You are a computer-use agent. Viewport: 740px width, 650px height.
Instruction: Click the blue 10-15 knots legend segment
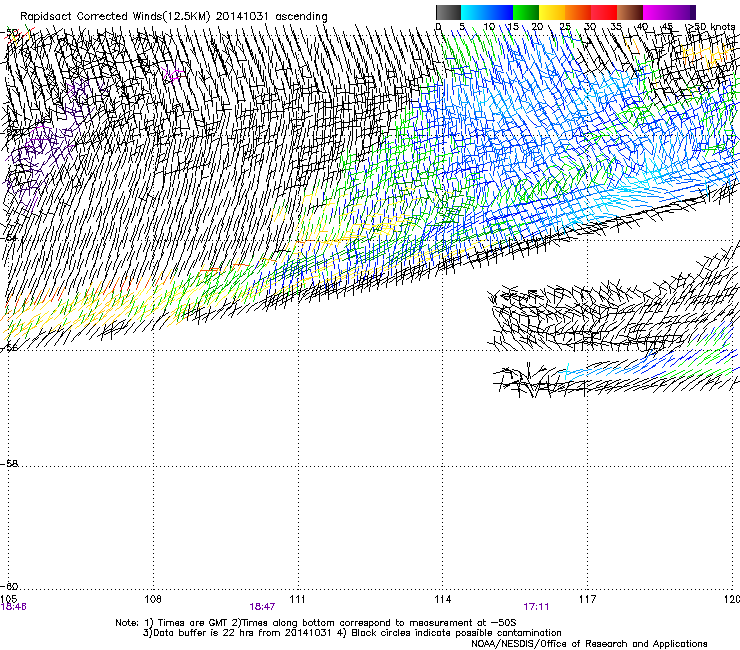point(500,12)
